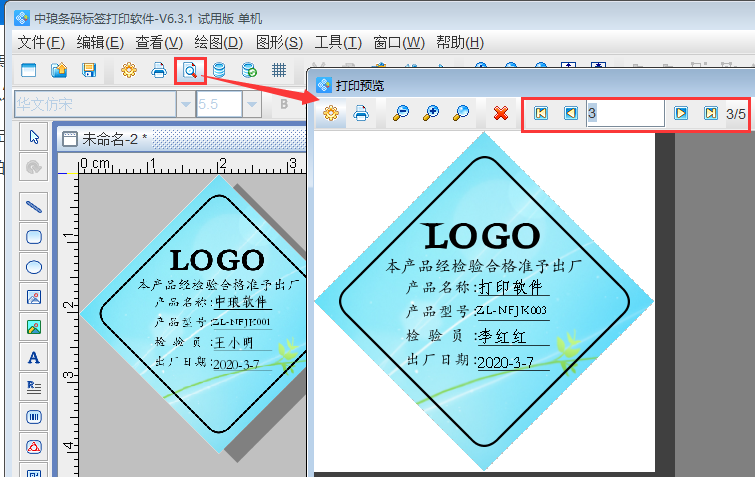Screen dimensions: 755x477
Task: Go to next page in print preview
Action: coord(681,114)
